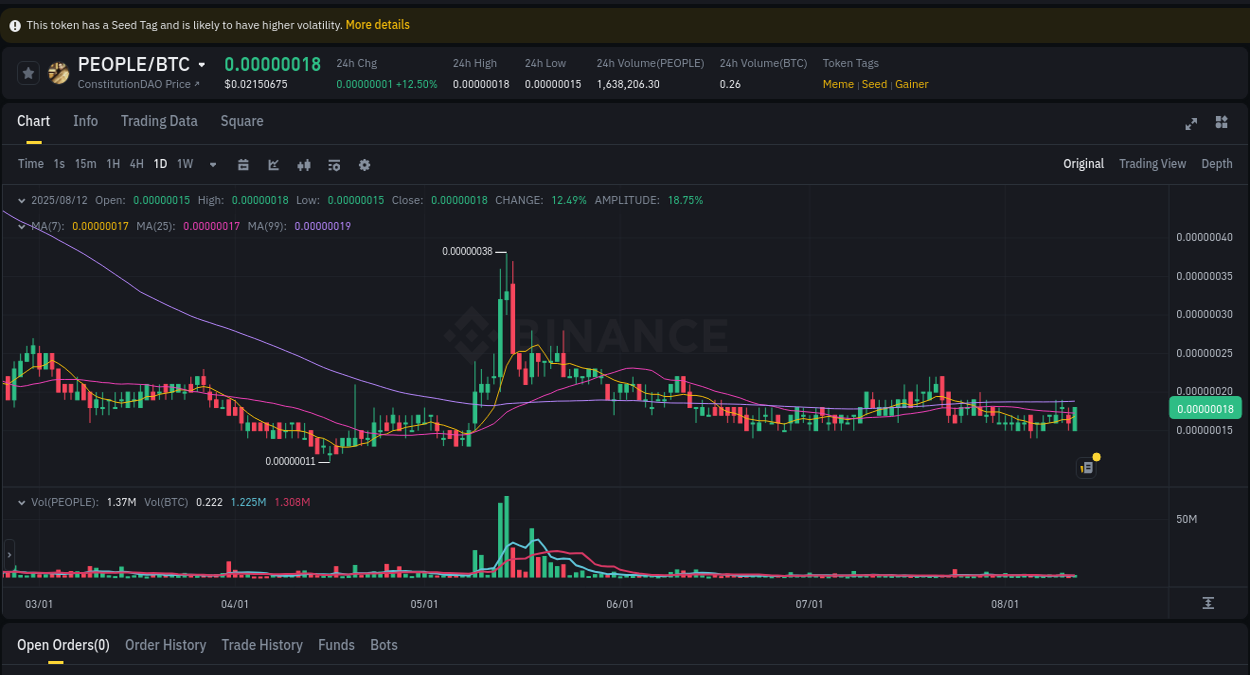The width and height of the screenshot is (1250, 675).
Task: Select the line chart style icon
Action: pos(273,164)
